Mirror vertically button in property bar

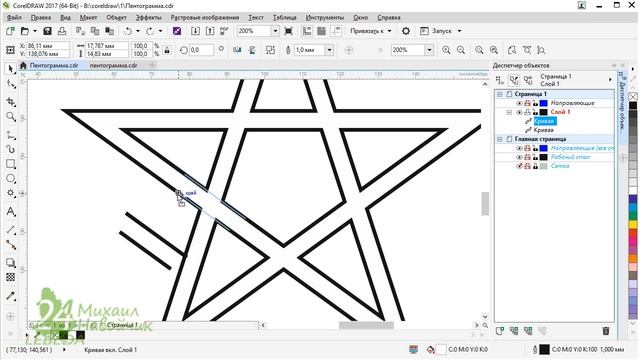coord(252,50)
